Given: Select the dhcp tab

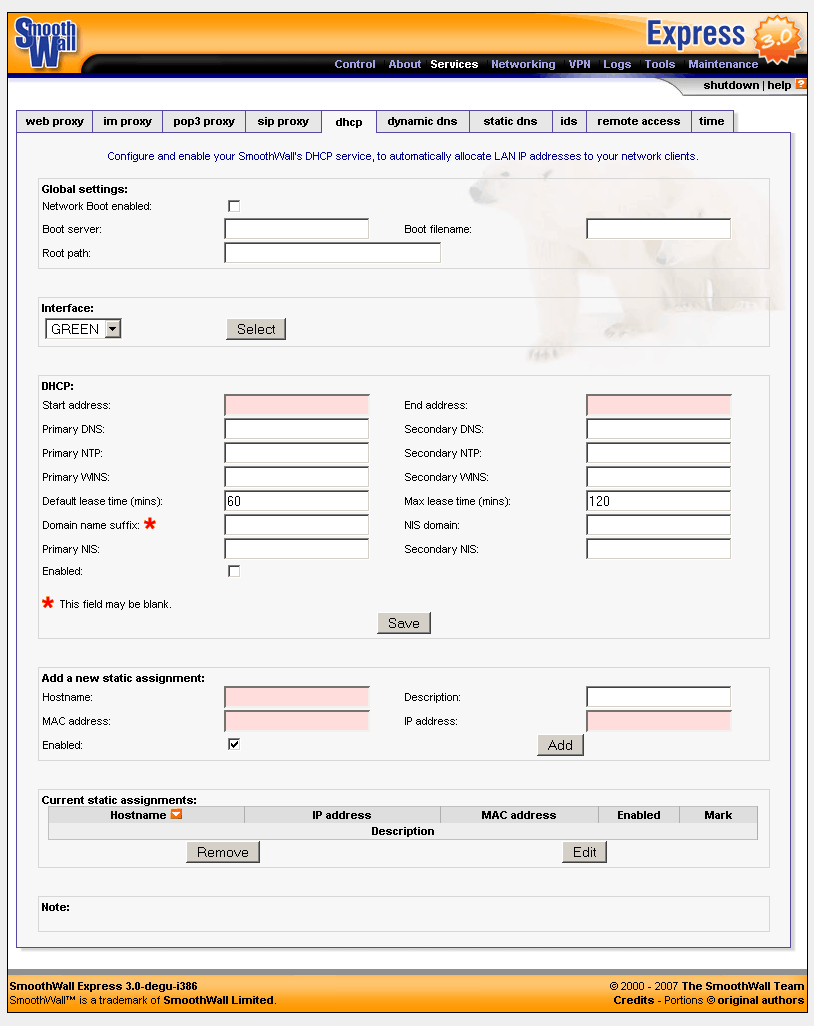Looking at the screenshot, I should point(349,122).
